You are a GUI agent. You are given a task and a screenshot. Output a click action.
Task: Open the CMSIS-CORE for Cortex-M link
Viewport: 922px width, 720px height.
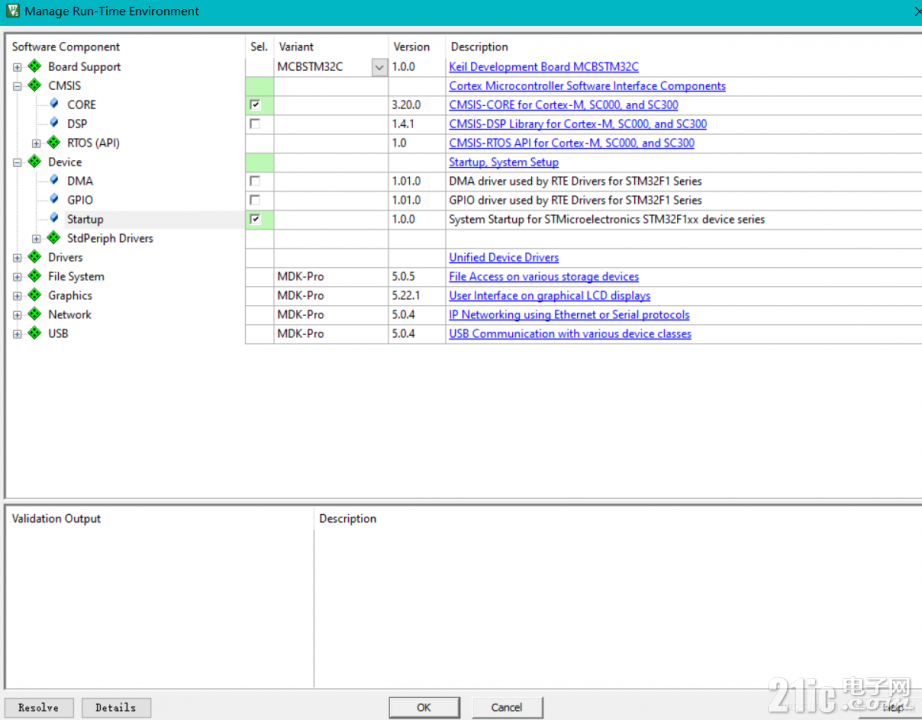tap(563, 105)
